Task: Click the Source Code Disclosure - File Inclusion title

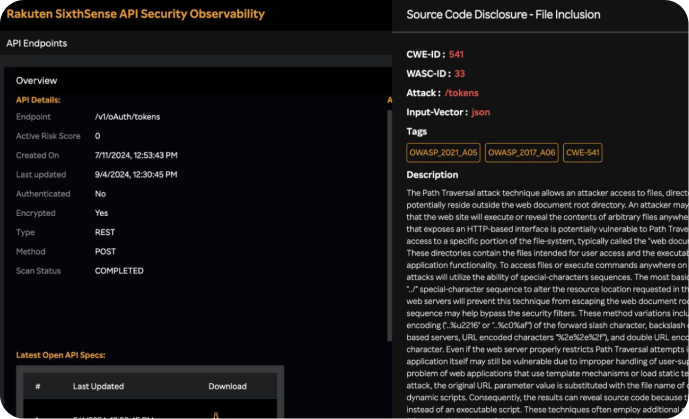Action: pos(503,15)
